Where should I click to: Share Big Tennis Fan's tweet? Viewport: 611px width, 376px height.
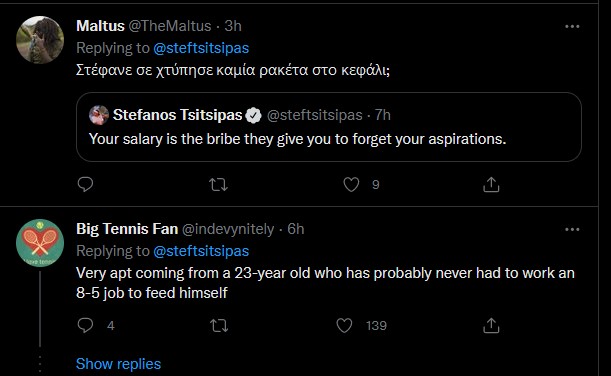click(491, 325)
